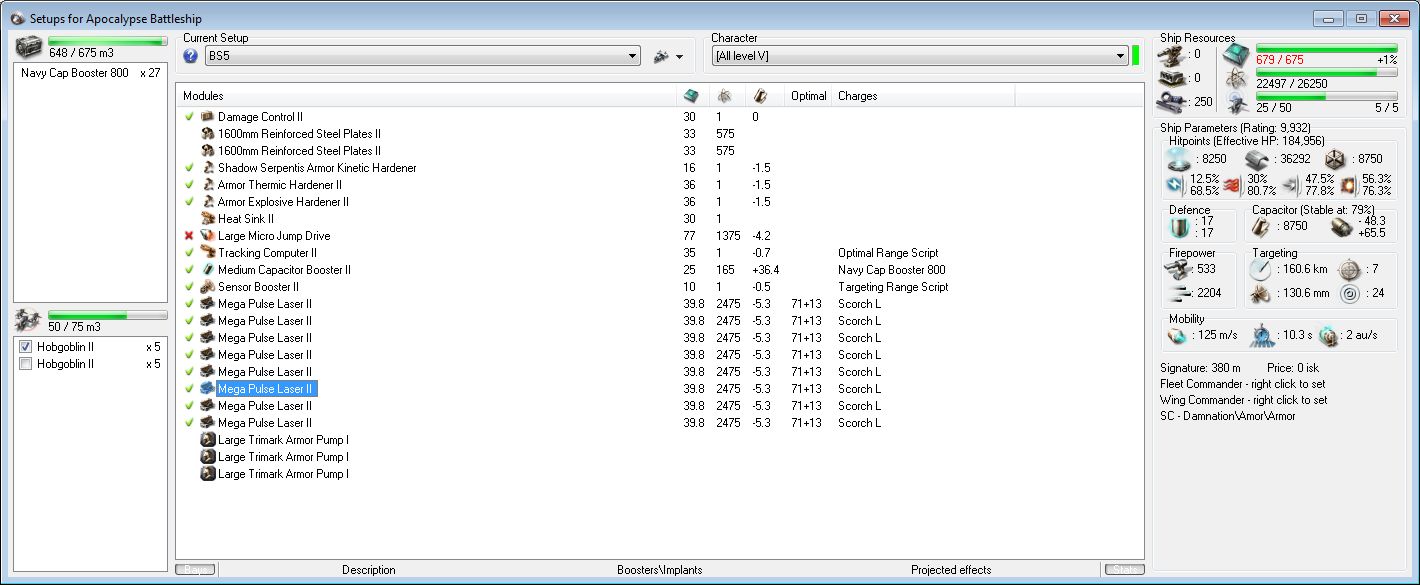Open the Character [All level V] dropdown
This screenshot has width=1420, height=585.
[920, 56]
